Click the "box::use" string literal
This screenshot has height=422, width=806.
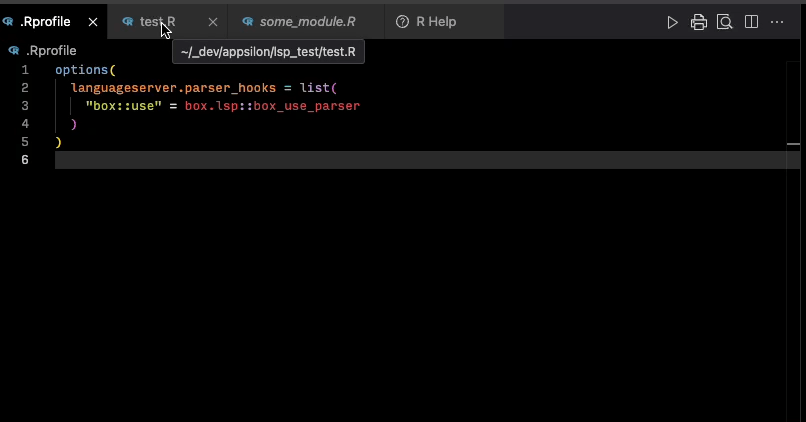pyautogui.click(x=124, y=106)
